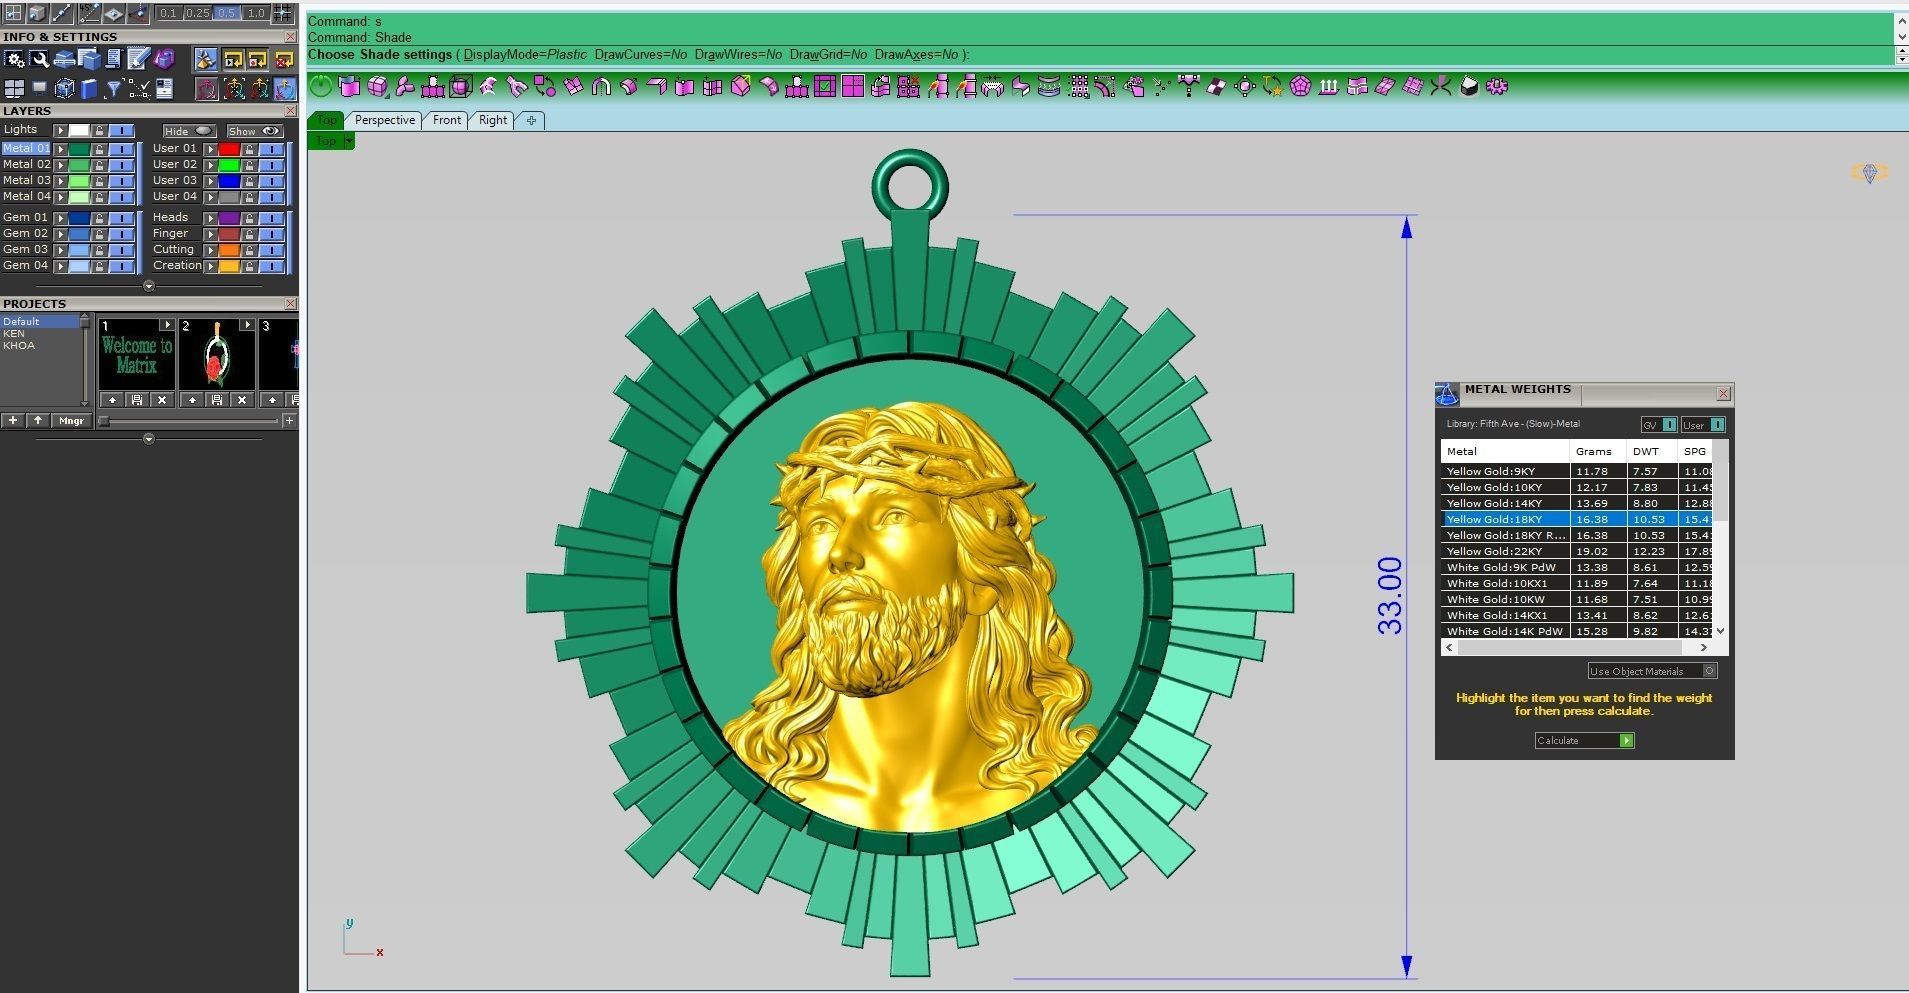Click the four-viewport layout icon at top-left
Image resolution: width=1909 pixels, height=993 pixels.
pos(13,13)
